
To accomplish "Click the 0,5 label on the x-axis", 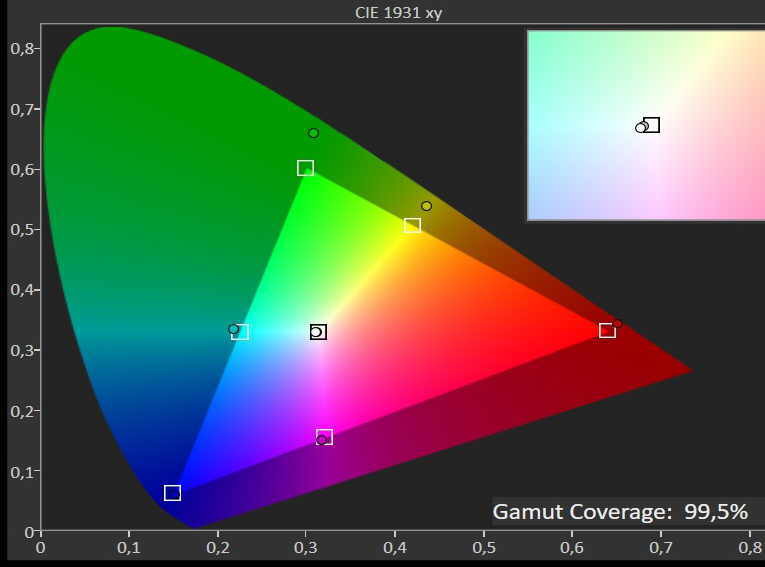I will coord(484,547).
